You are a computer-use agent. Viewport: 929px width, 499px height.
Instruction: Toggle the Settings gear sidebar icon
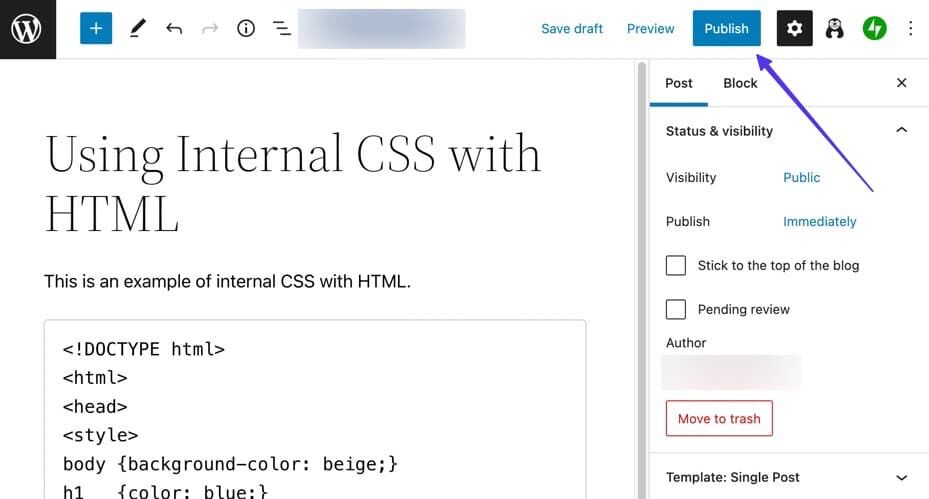point(794,29)
